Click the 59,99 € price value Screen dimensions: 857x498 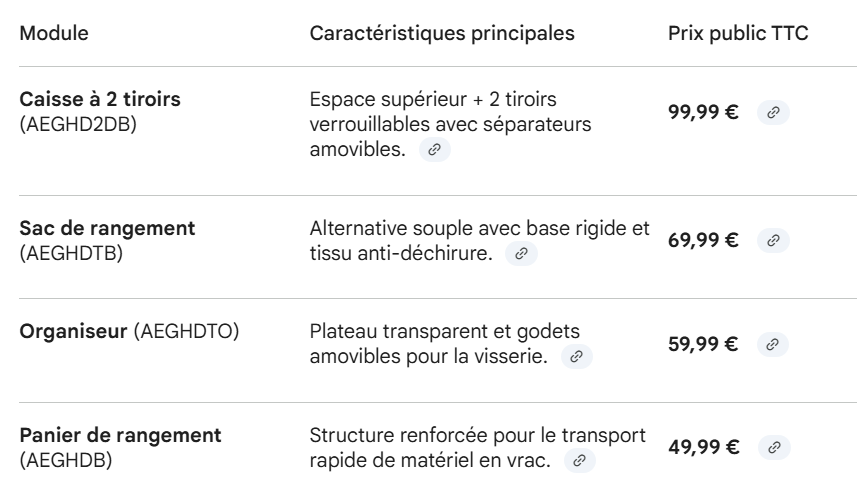pyautogui.click(x=703, y=344)
